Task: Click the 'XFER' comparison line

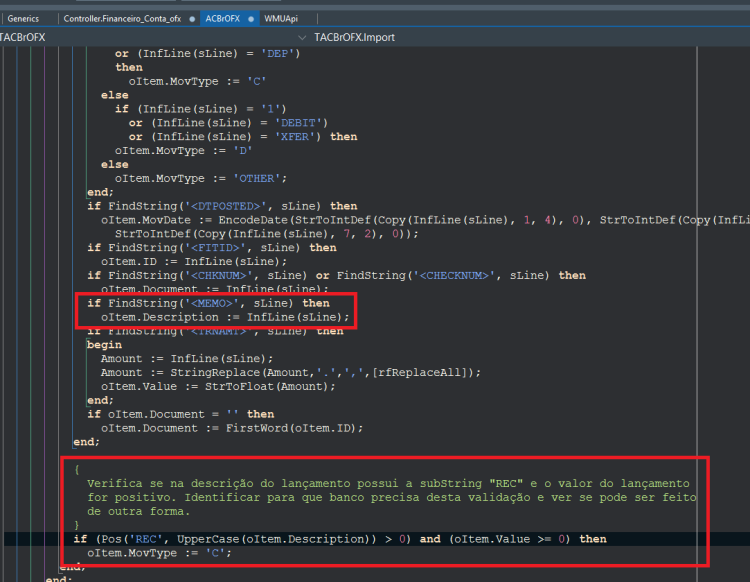Action: (x=243, y=137)
